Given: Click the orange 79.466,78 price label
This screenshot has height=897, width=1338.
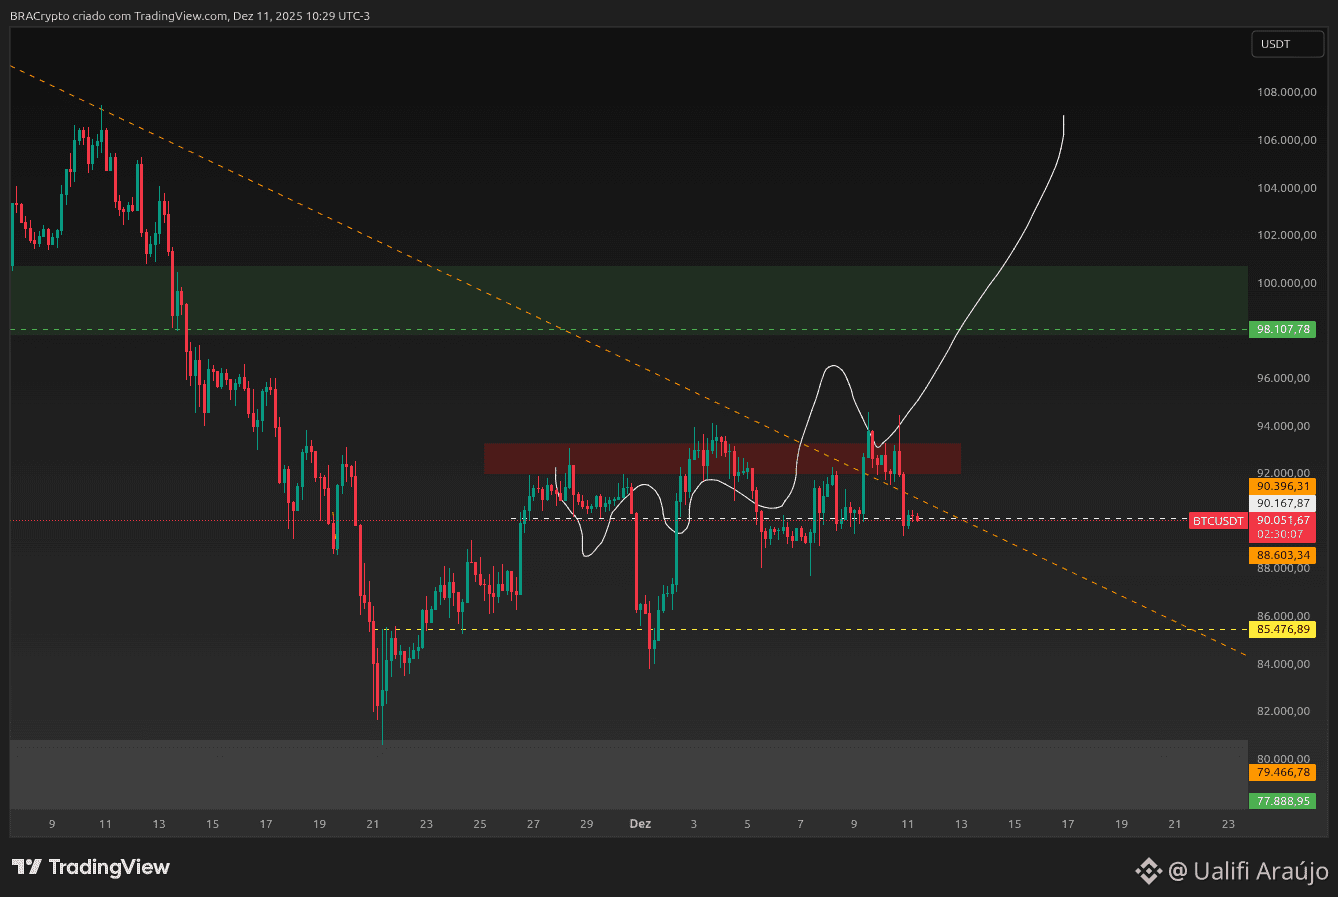Looking at the screenshot, I should pos(1283,772).
